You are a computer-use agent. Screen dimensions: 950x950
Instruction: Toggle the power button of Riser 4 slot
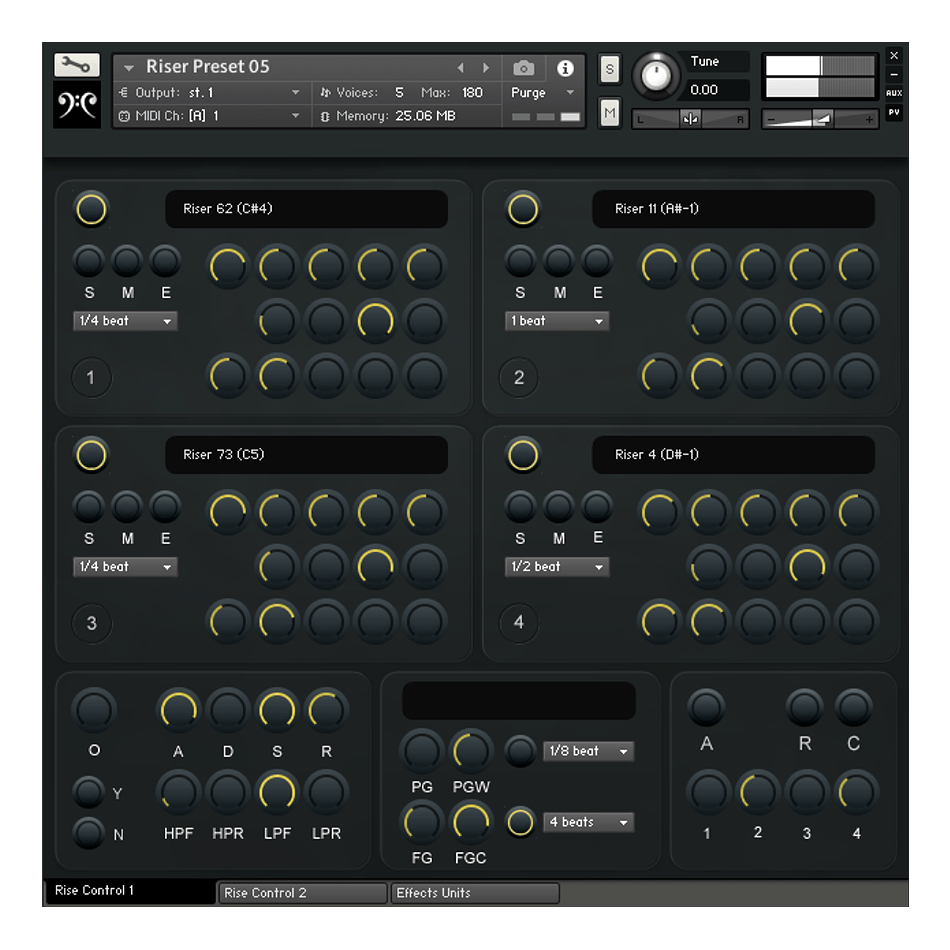tap(523, 455)
